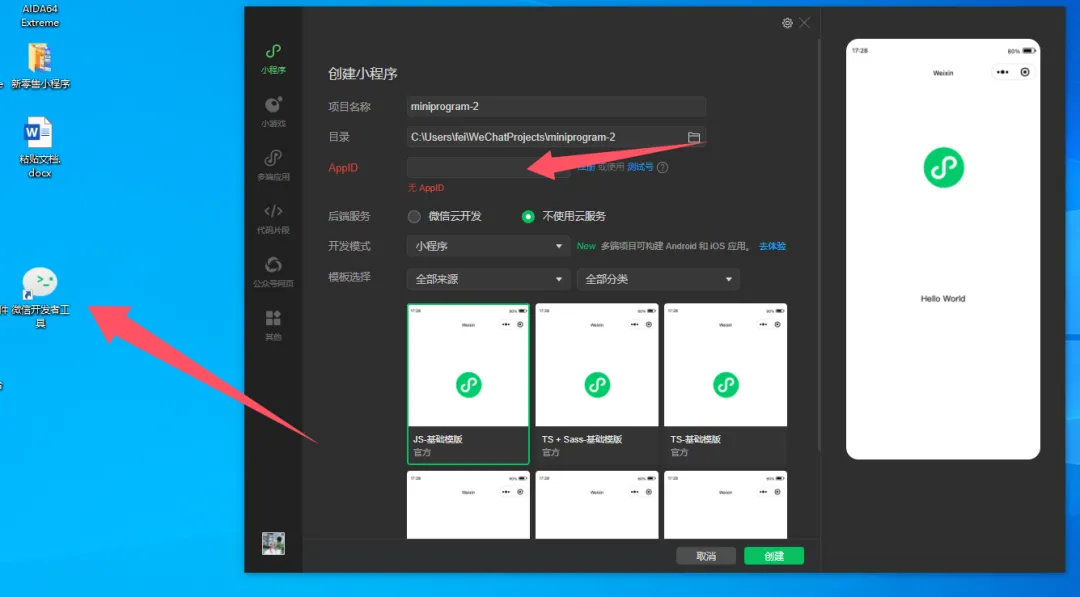The image size is (1080, 597).
Task: Expand the 全部分类 template dropdown
Action: coord(658,279)
